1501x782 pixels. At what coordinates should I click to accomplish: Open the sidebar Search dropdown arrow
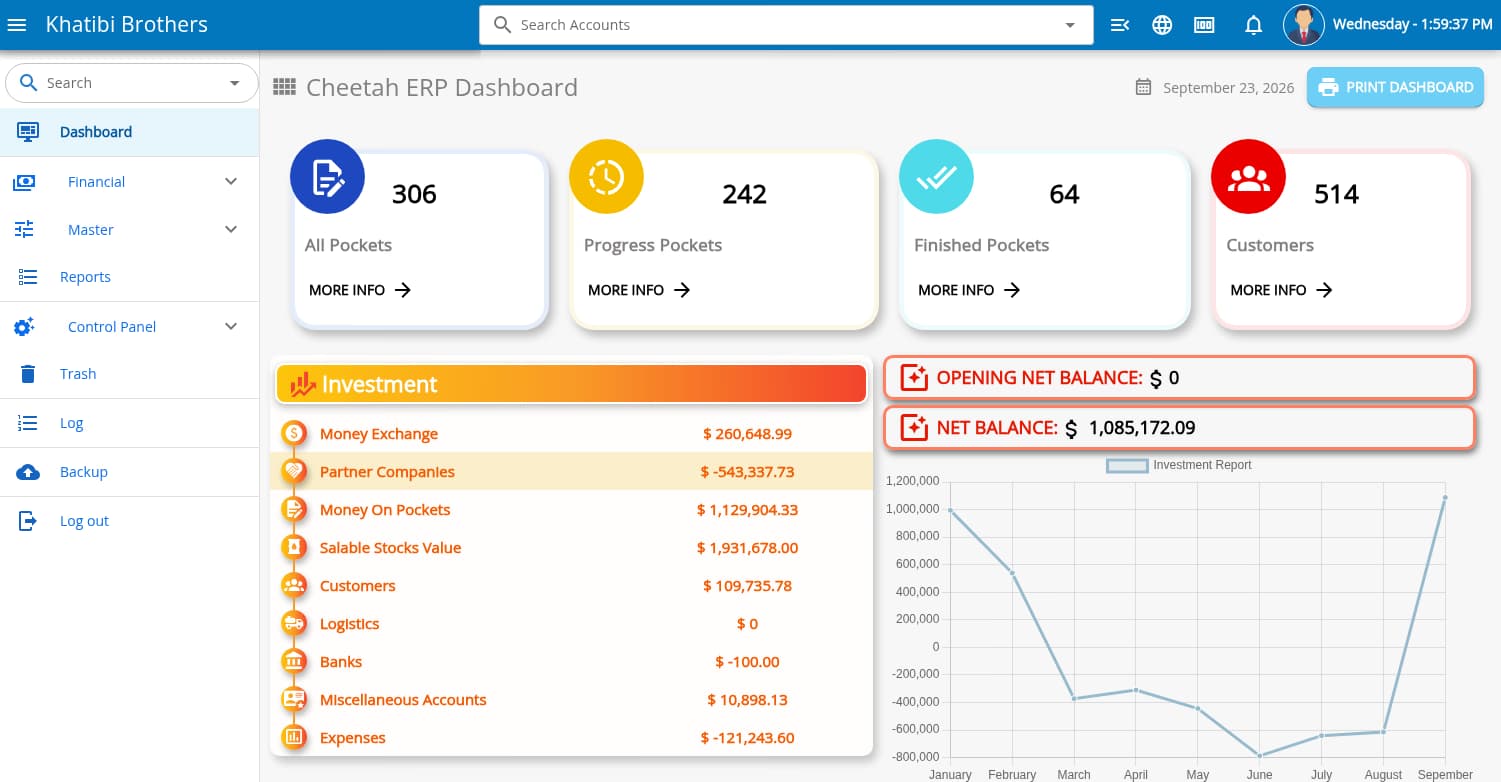[235, 83]
